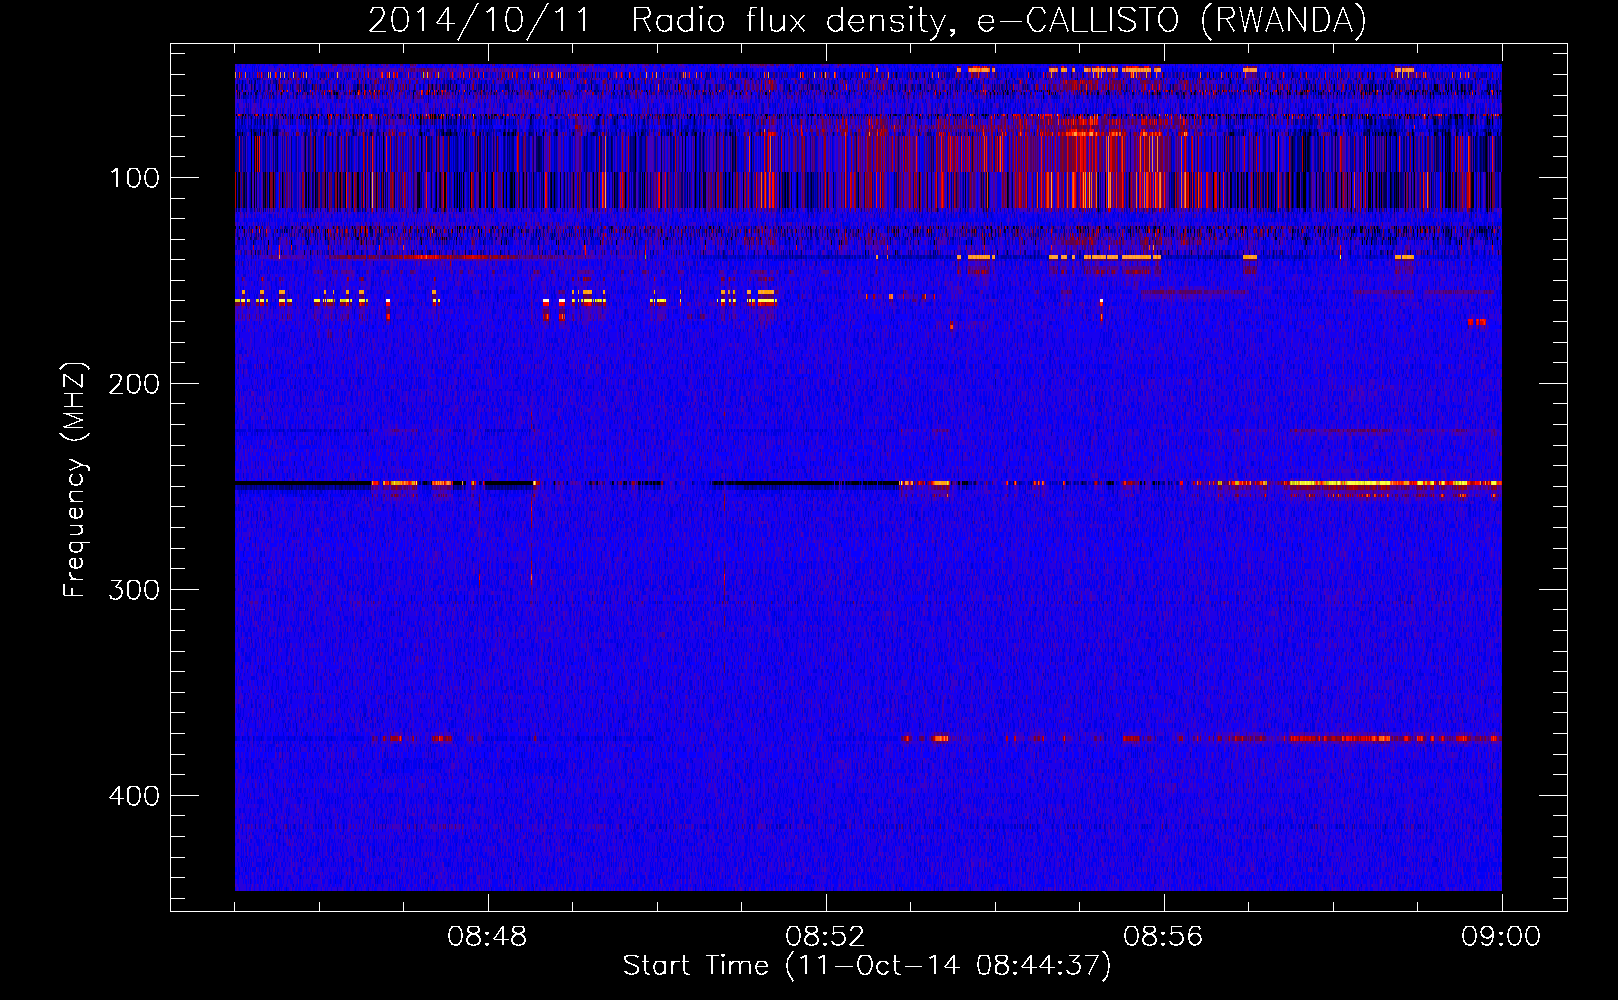Click the plot title "2014/10/11 Radio flux density, e-CALLISTO (RWANDA)"

click(867, 21)
